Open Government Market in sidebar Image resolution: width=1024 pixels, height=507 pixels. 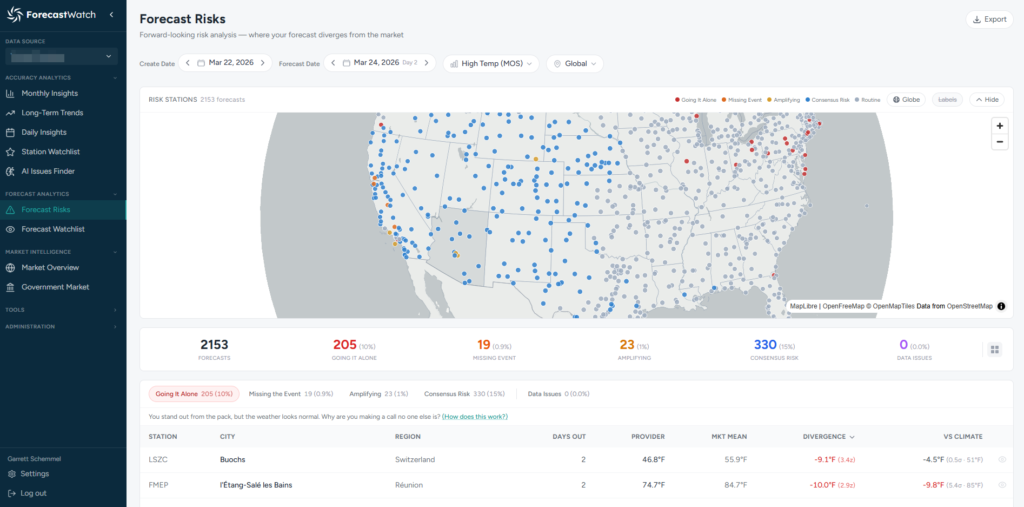[x=55, y=287]
